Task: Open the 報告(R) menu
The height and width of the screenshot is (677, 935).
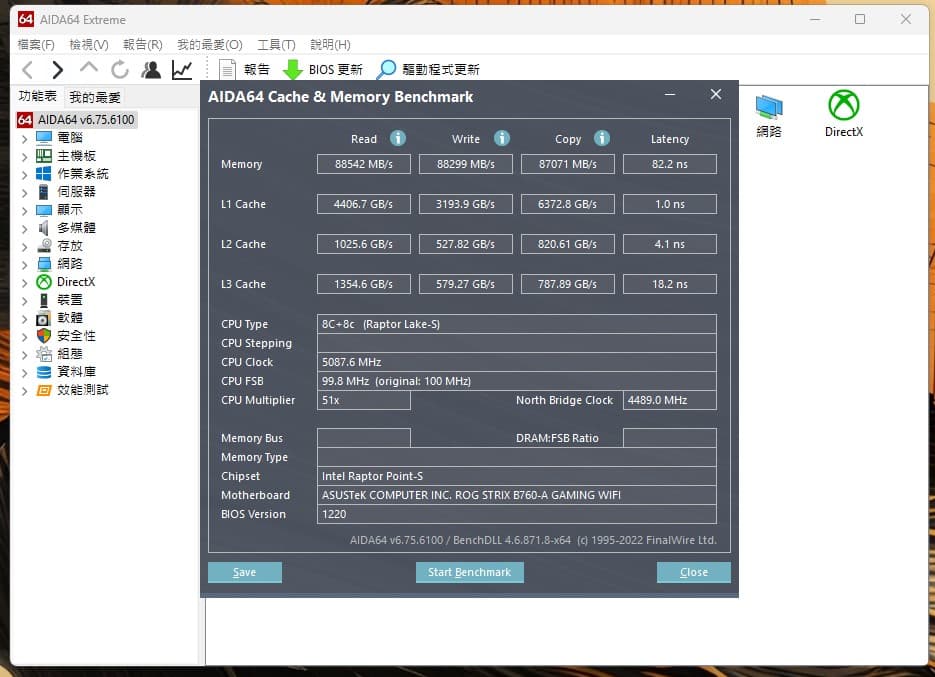Action: click(143, 45)
